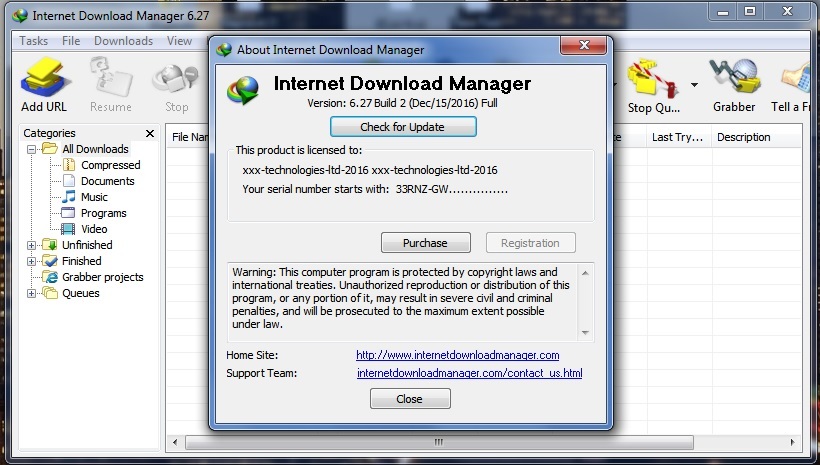Click the Resume toolbar icon
Image resolution: width=820 pixels, height=465 pixels.
(x=110, y=85)
